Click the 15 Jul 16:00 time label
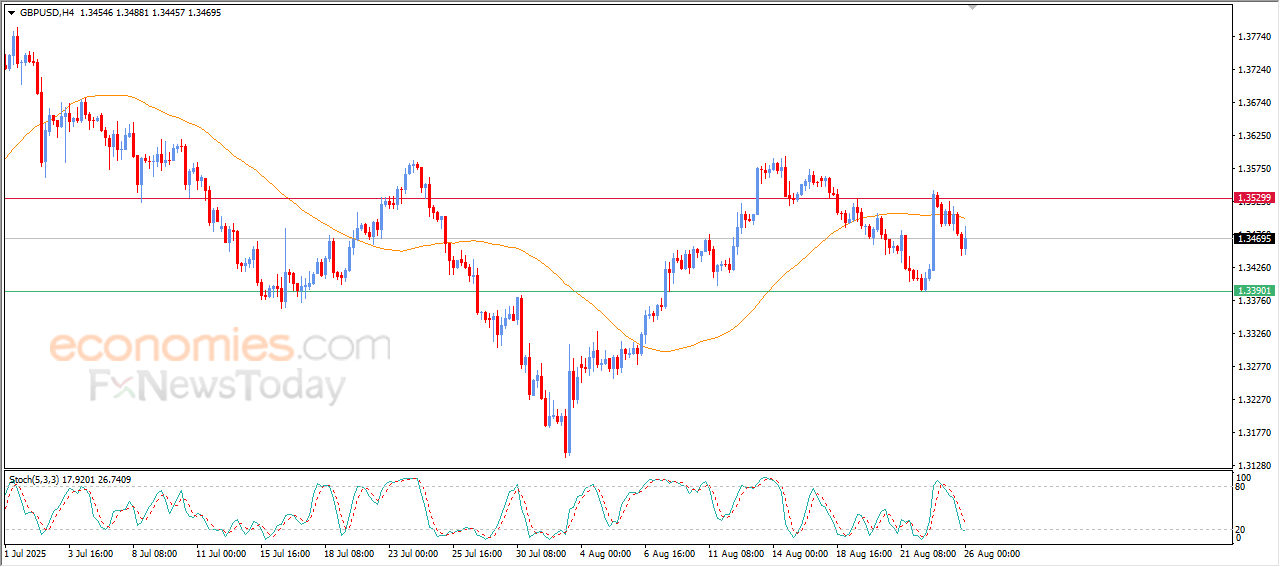Image resolution: width=1280 pixels, height=567 pixels. 284,553
